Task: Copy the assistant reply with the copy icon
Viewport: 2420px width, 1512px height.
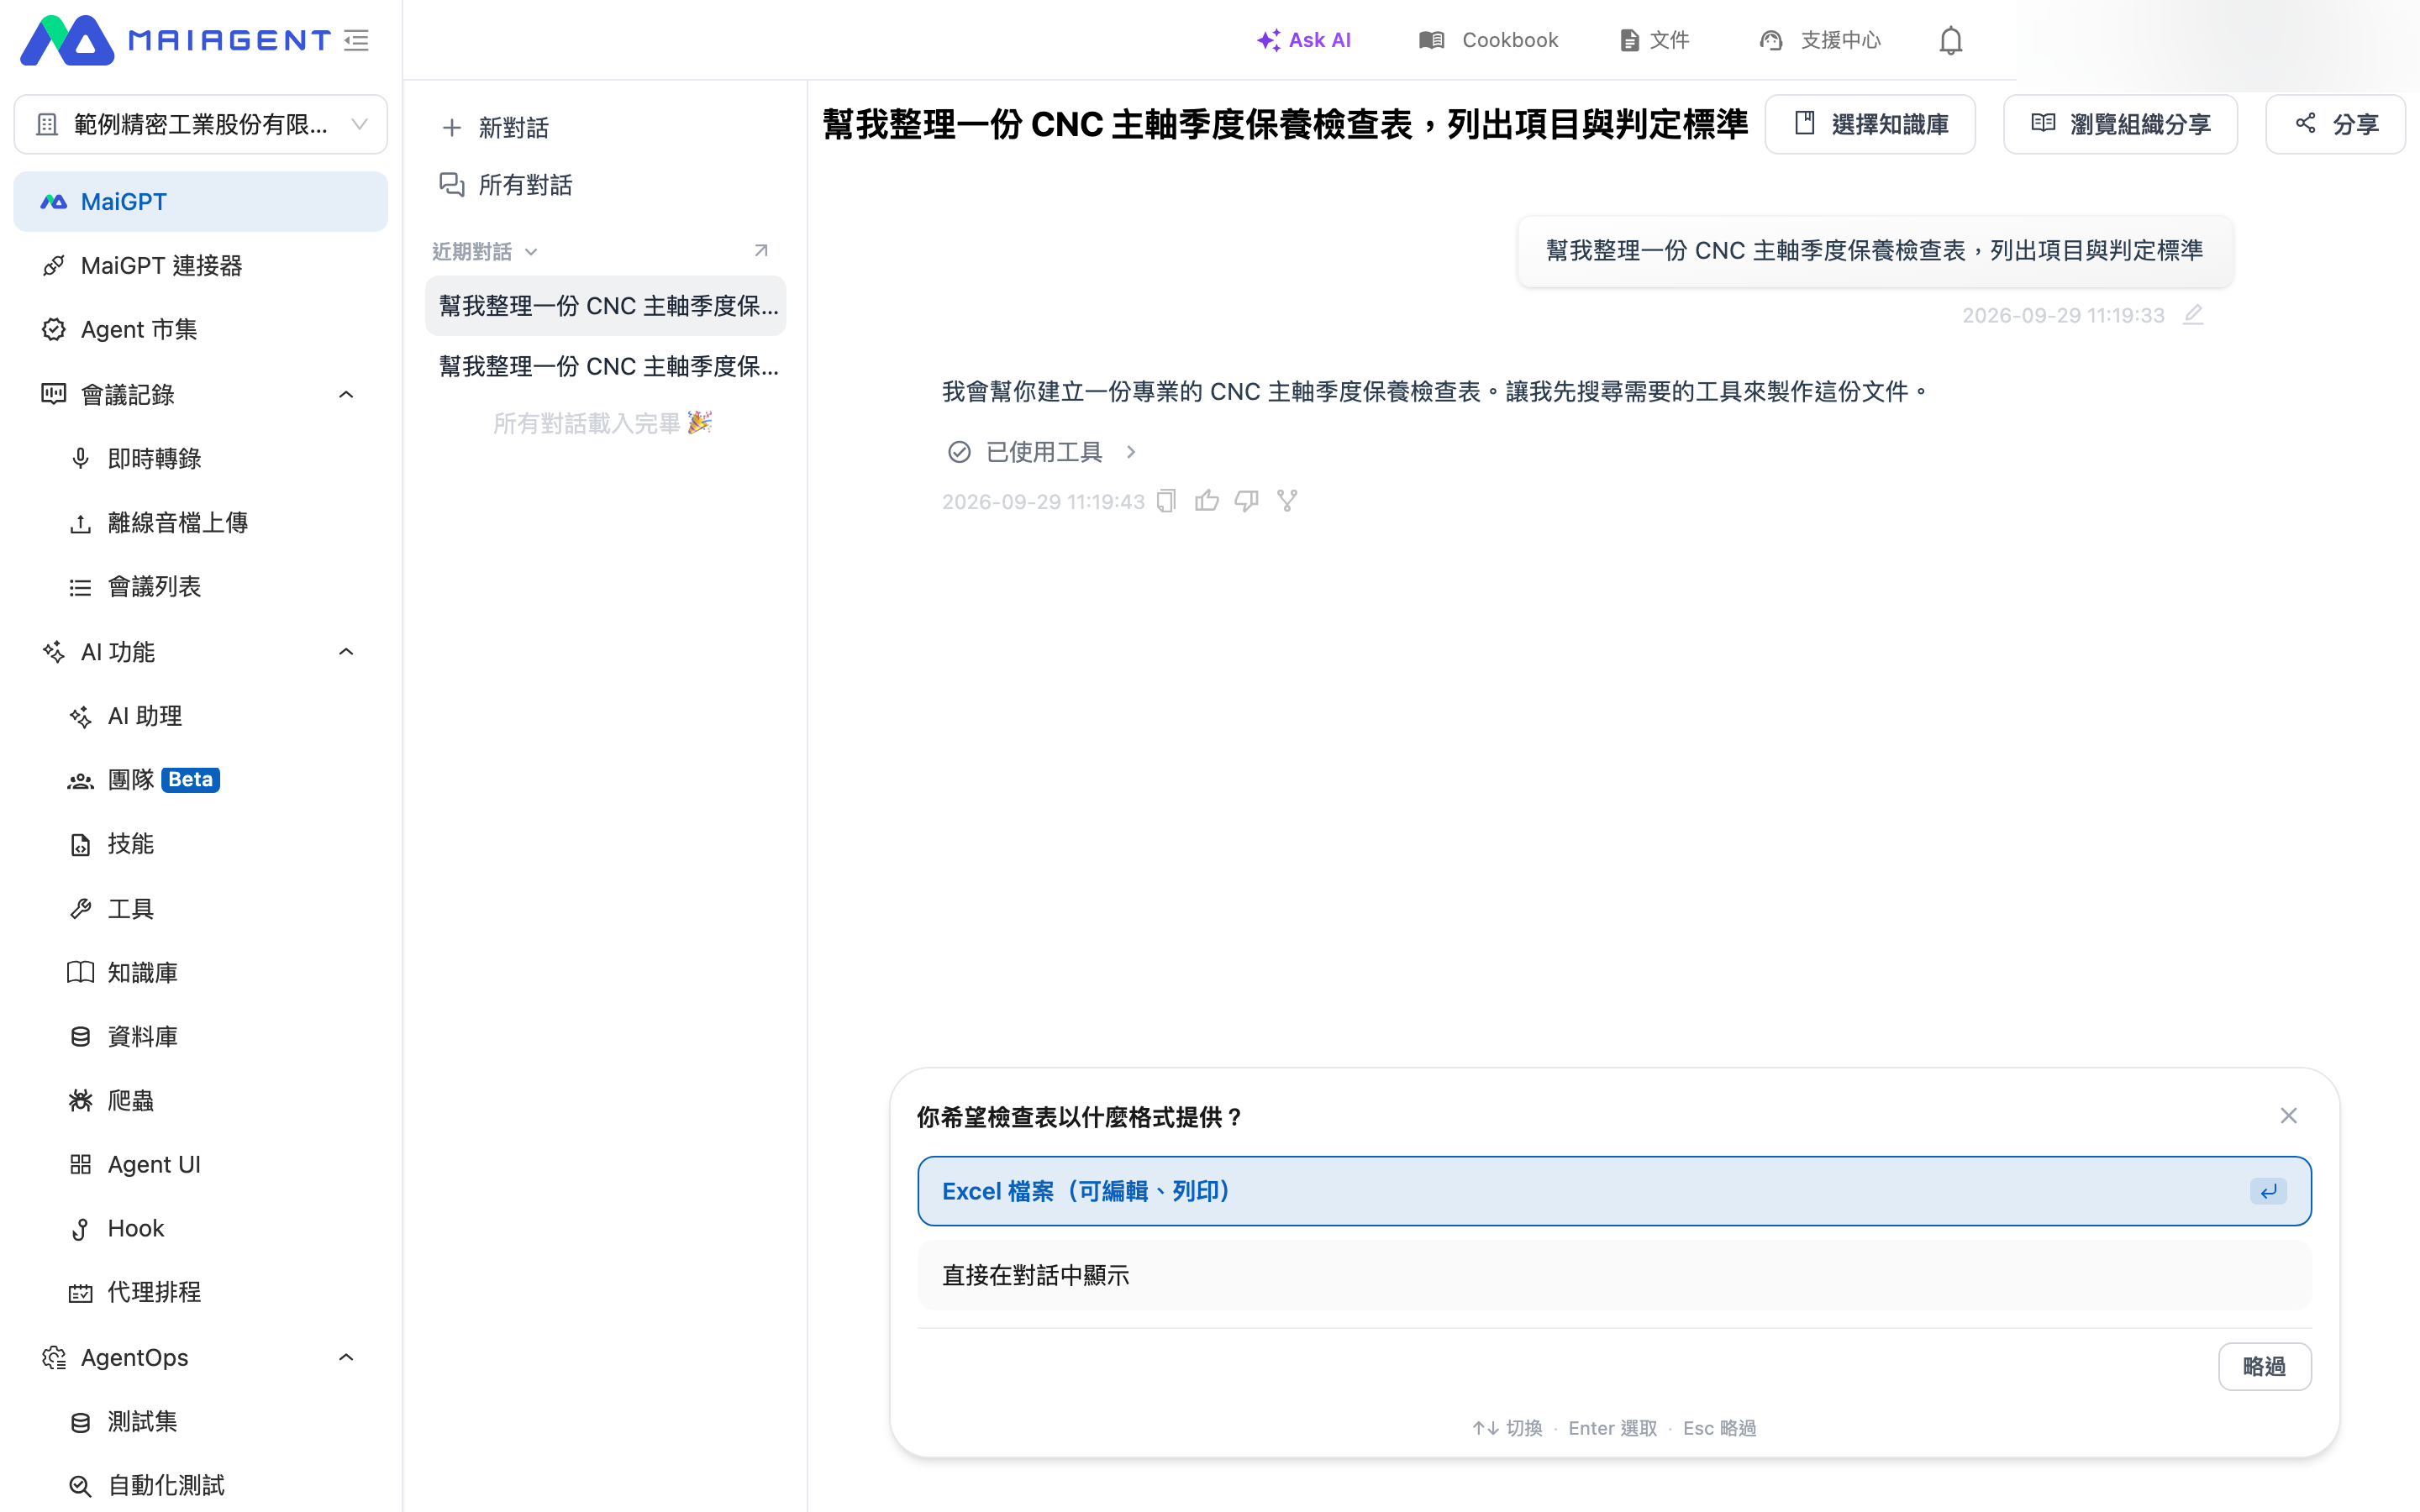Action: 1166,501
